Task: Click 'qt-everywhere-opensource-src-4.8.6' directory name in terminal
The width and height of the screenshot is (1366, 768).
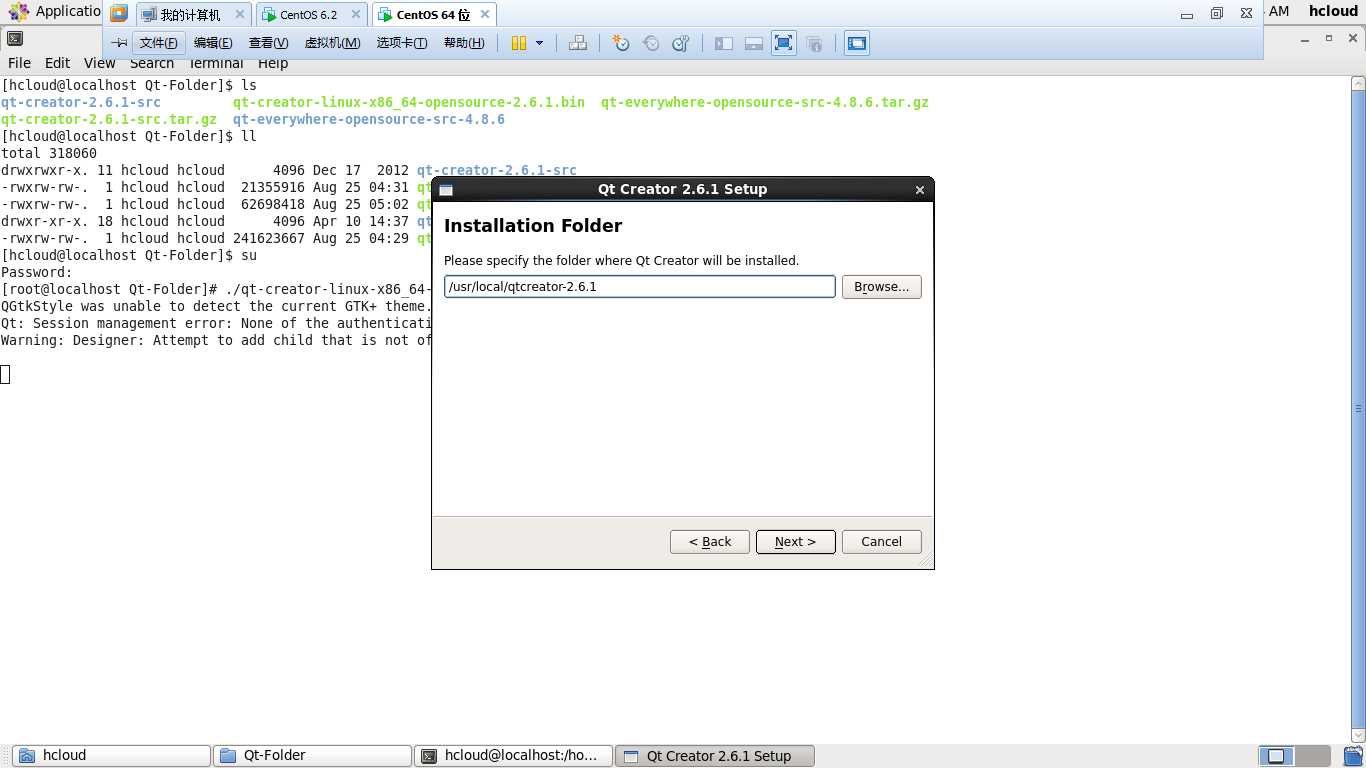Action: pos(369,119)
